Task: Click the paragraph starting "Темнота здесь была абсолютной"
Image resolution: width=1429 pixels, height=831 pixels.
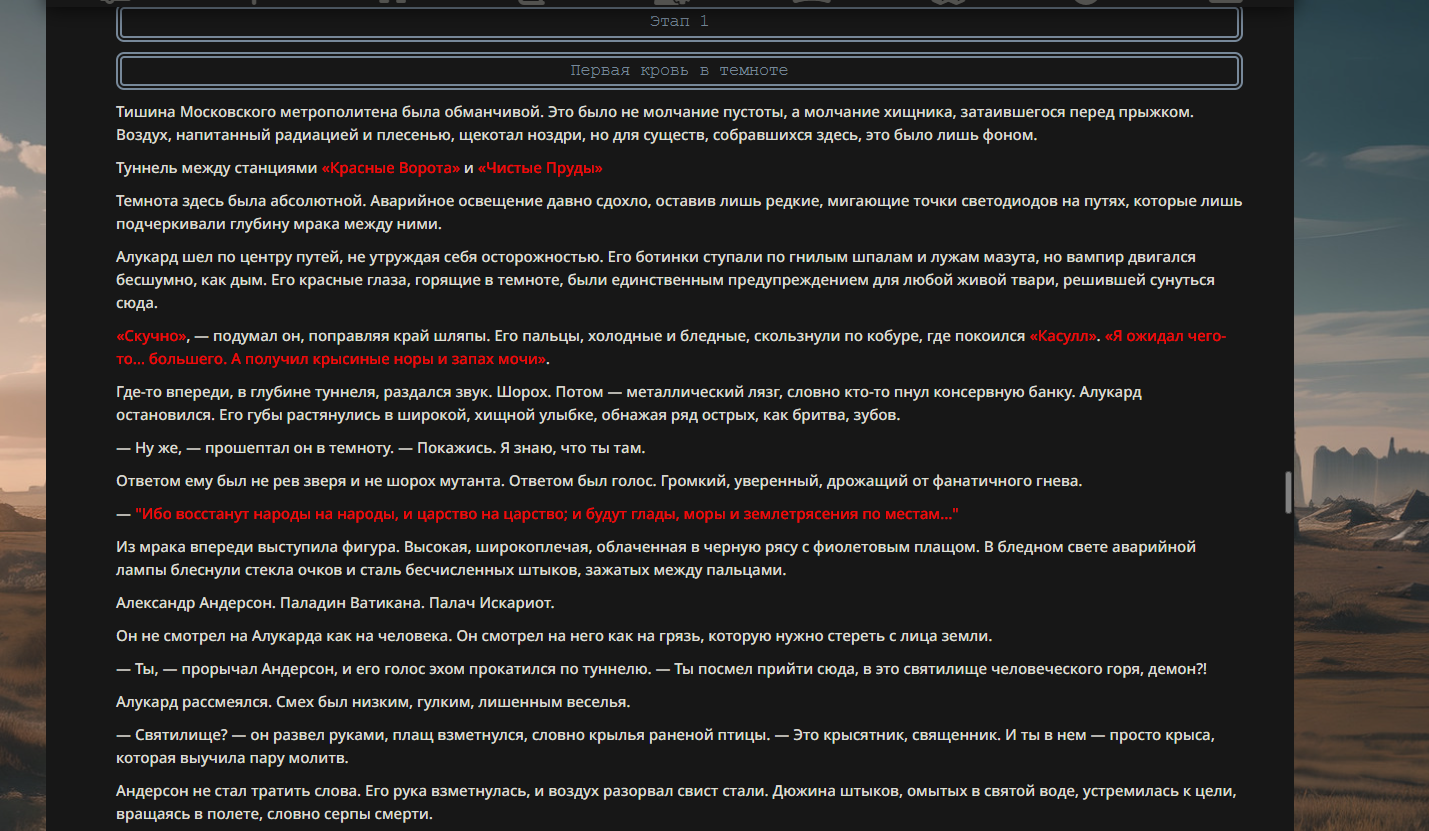Action: coord(679,212)
